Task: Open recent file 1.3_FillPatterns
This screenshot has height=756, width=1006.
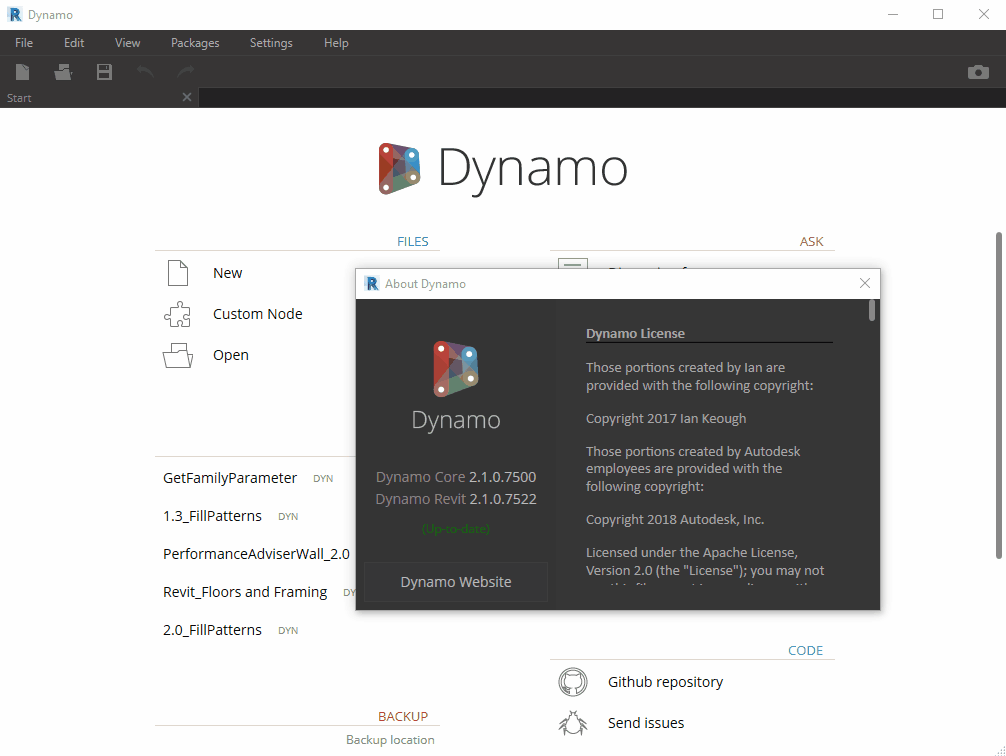Action: [x=212, y=516]
